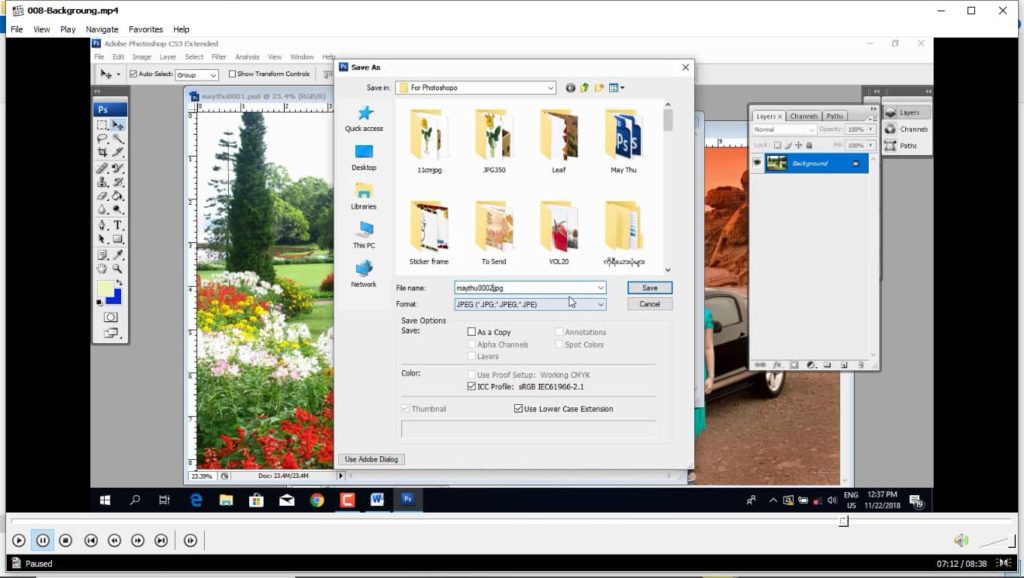Select the Zoom tool in Photoshop's toolbox
This screenshot has height=578, width=1024.
pyautogui.click(x=118, y=268)
